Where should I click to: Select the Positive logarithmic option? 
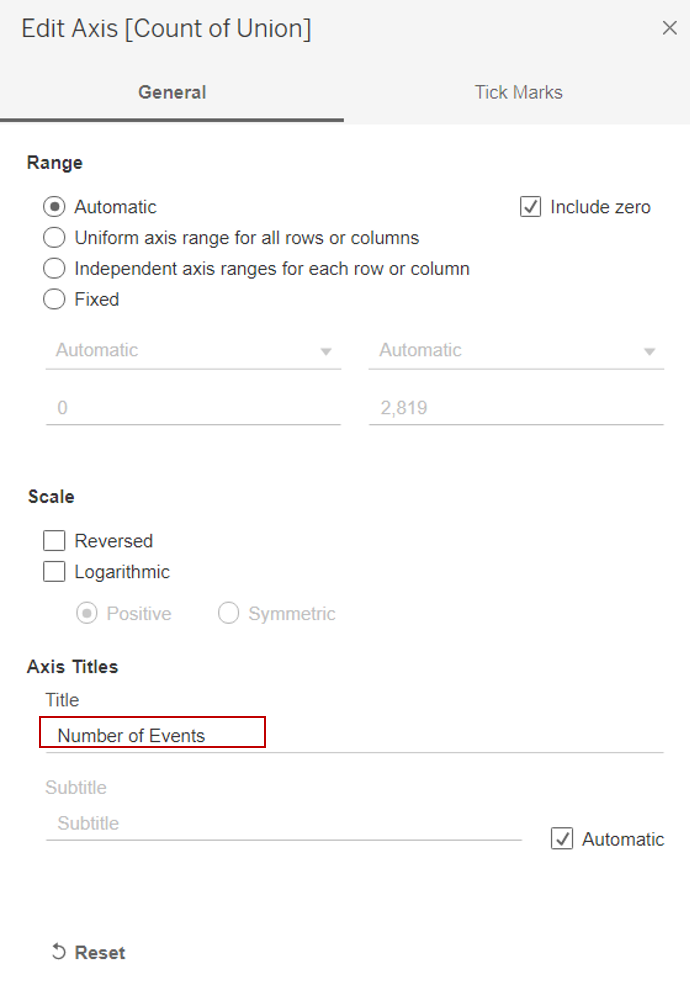[x=88, y=613]
